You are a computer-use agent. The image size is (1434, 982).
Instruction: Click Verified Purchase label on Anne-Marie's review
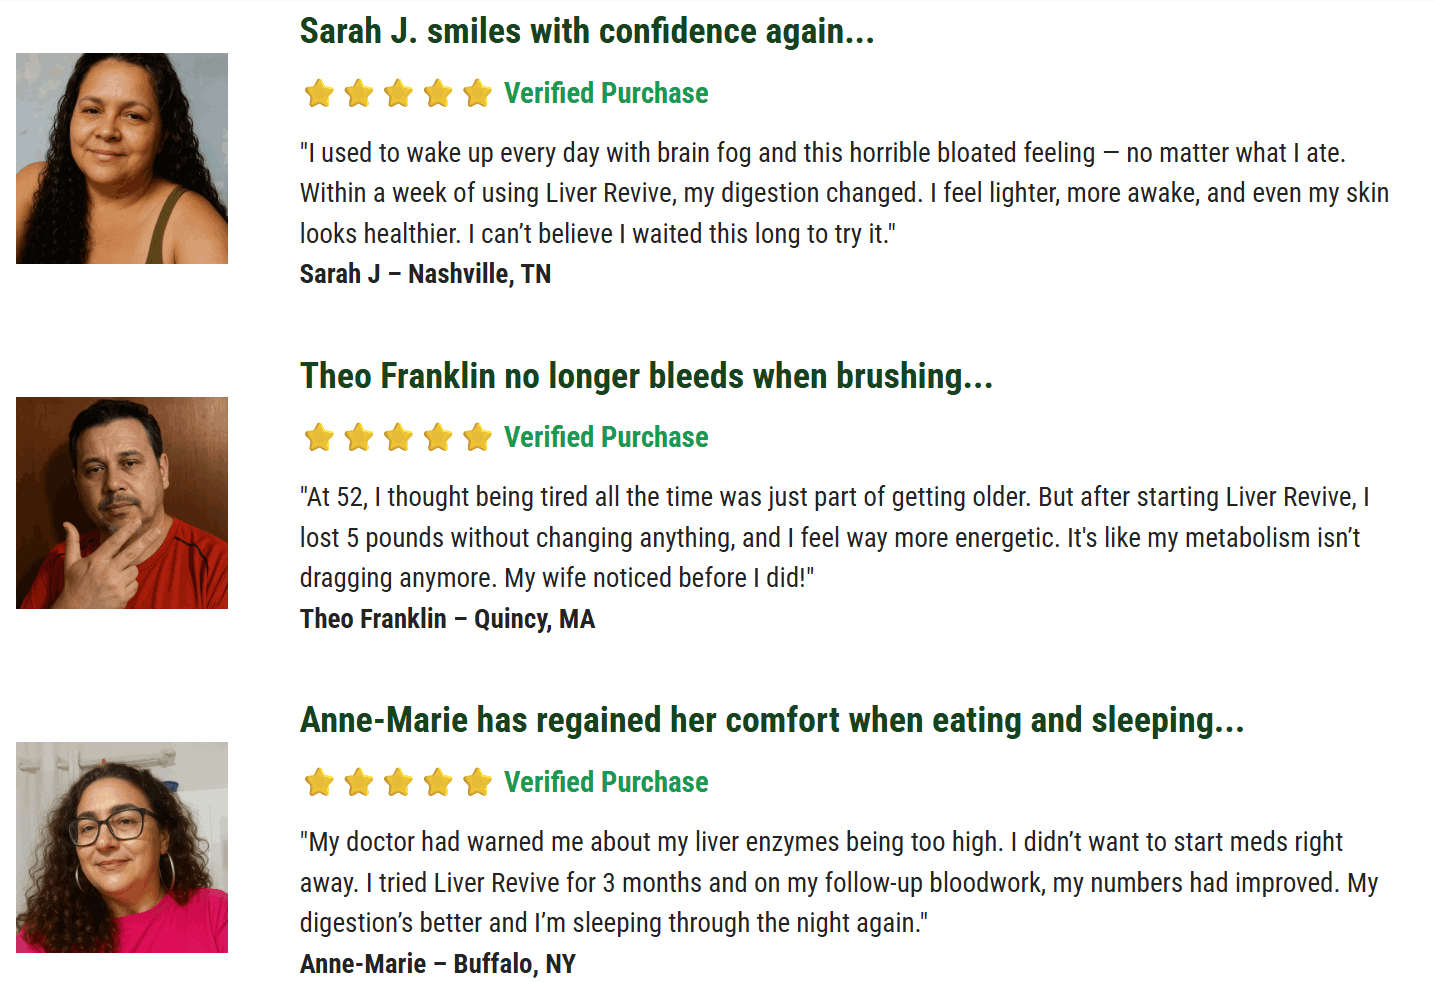coord(606,782)
